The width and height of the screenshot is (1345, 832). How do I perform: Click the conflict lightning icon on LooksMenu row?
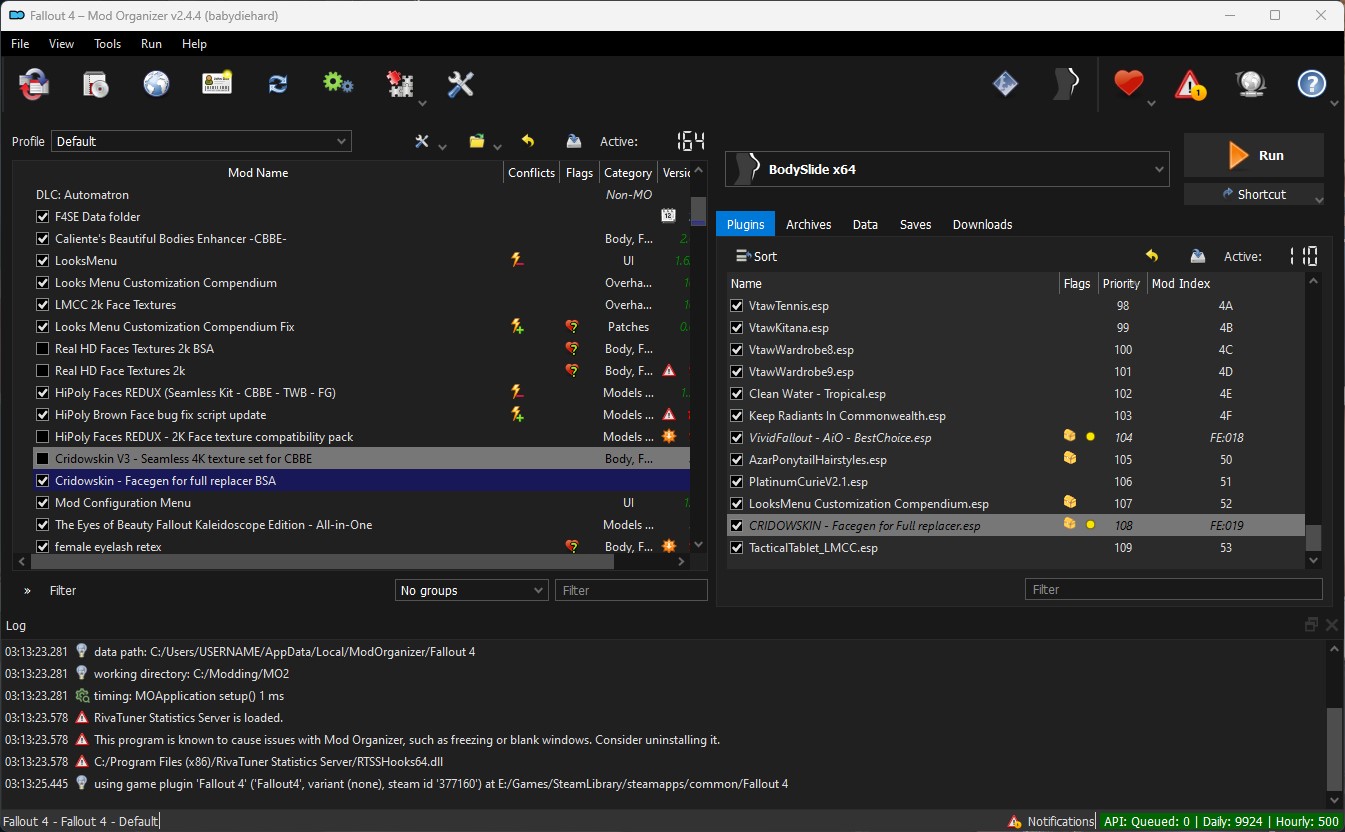coord(517,261)
